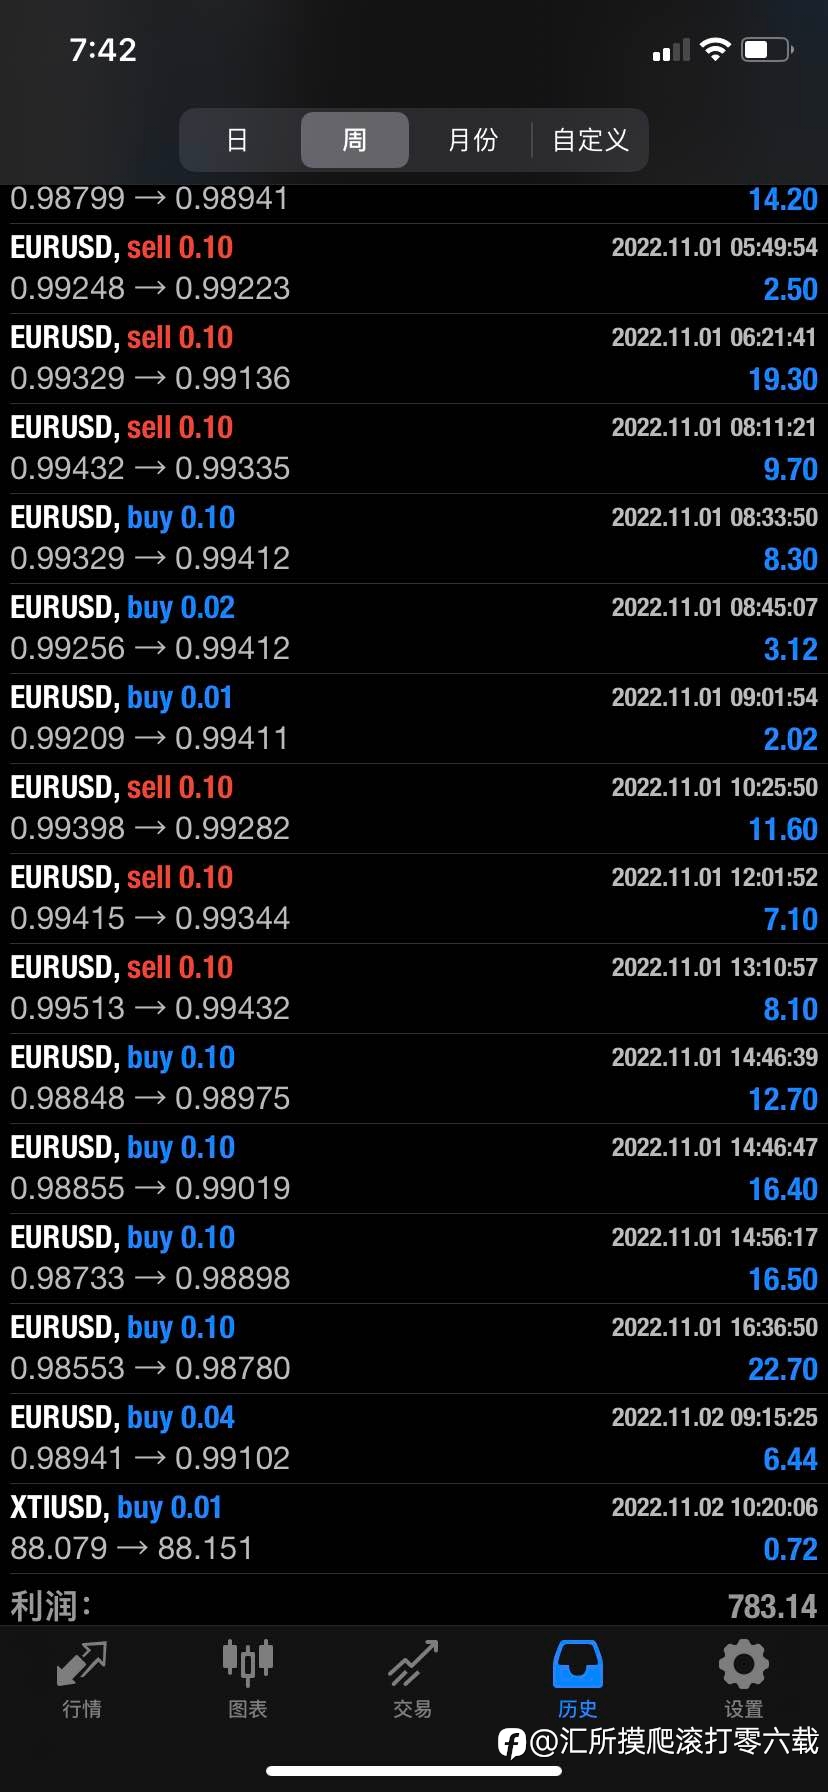Tap the profit value 0.72
828x1792 pixels.
790,1549
